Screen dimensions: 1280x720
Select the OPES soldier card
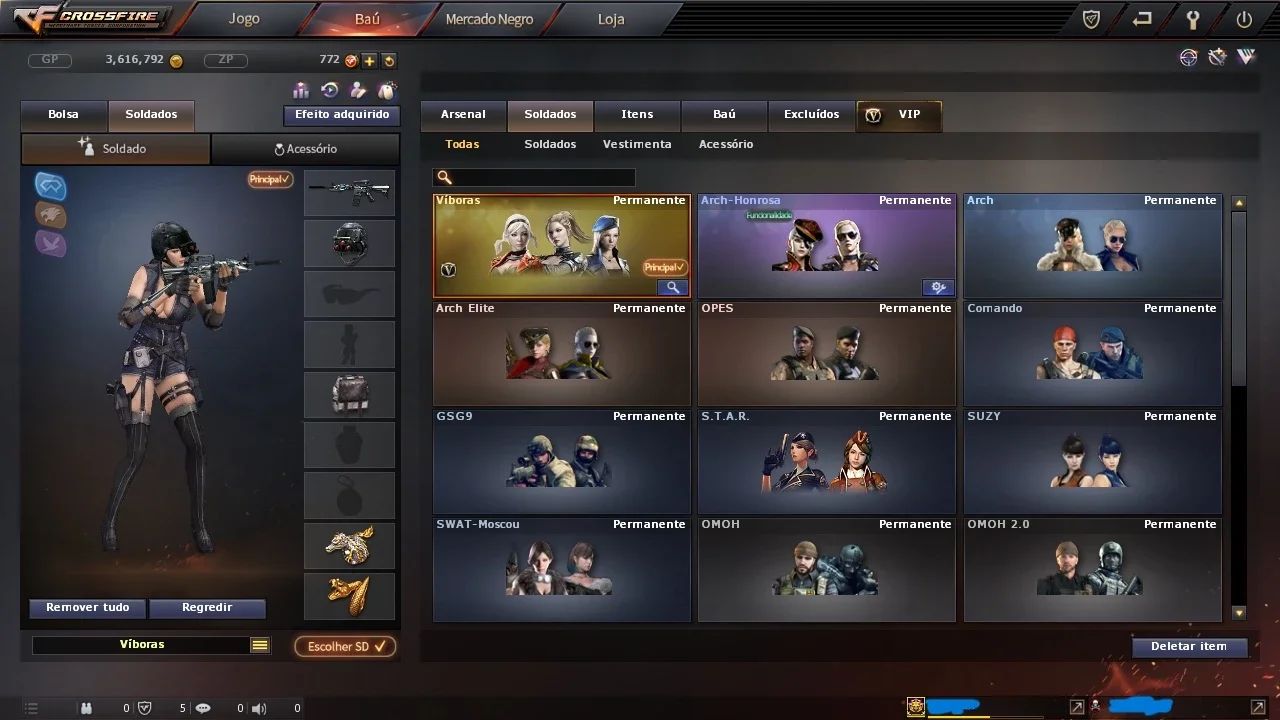pos(827,353)
